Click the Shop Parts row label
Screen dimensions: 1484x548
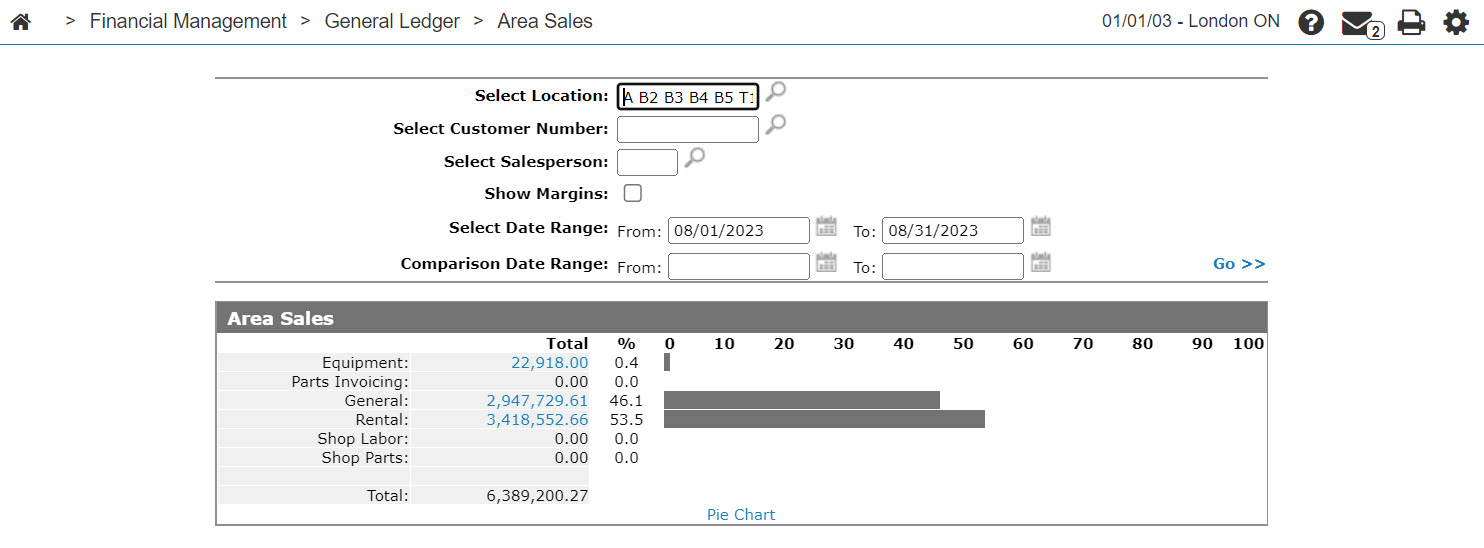(x=365, y=457)
